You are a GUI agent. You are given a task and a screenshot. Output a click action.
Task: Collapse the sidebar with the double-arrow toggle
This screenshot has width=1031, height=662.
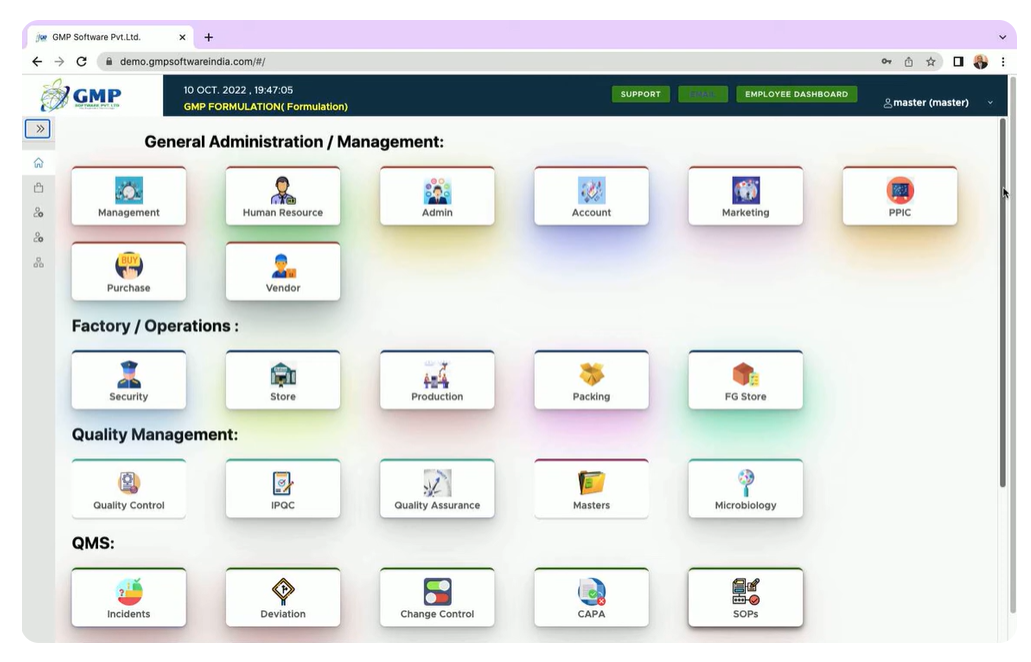[x=37, y=128]
